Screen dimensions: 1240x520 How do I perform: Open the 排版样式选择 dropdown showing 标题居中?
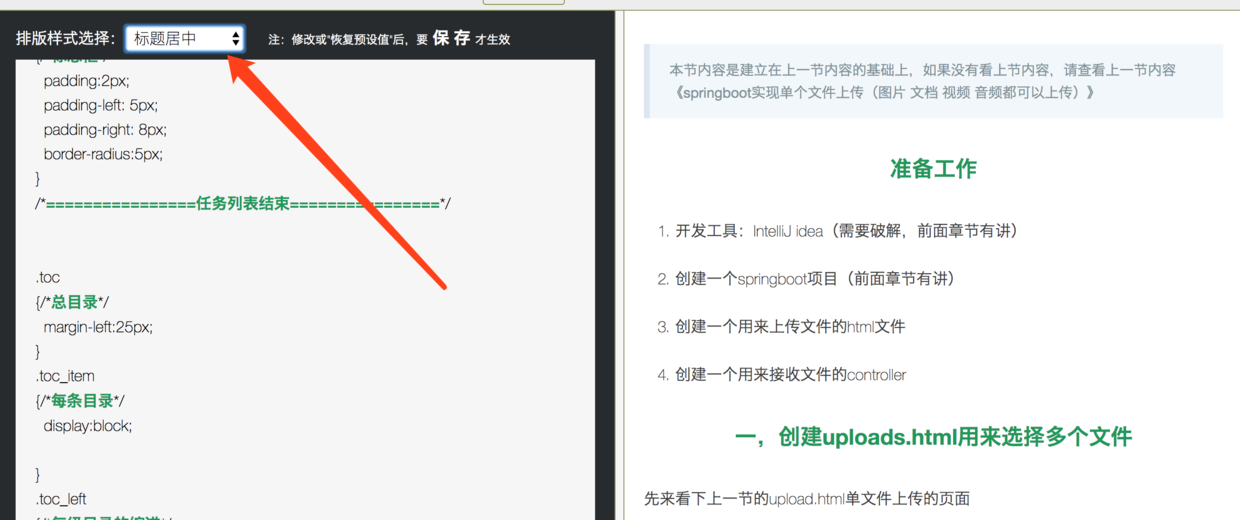(185, 39)
